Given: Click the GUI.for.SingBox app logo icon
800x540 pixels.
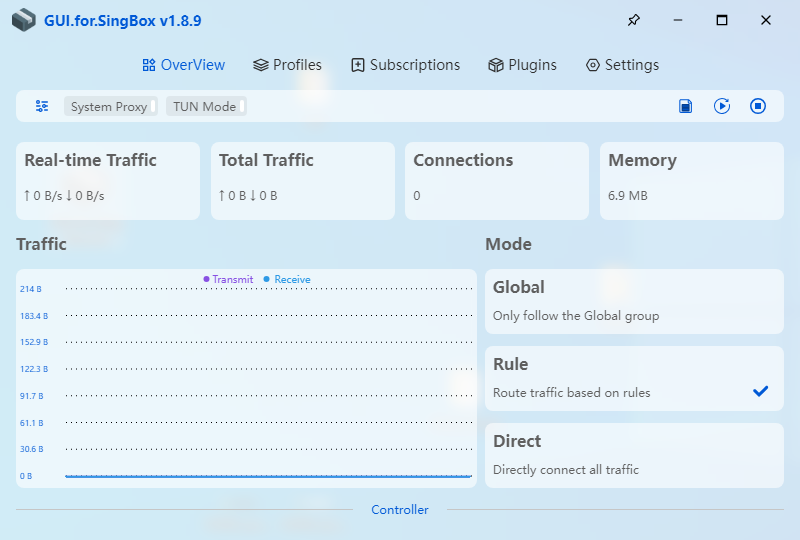Looking at the screenshot, I should [23, 20].
